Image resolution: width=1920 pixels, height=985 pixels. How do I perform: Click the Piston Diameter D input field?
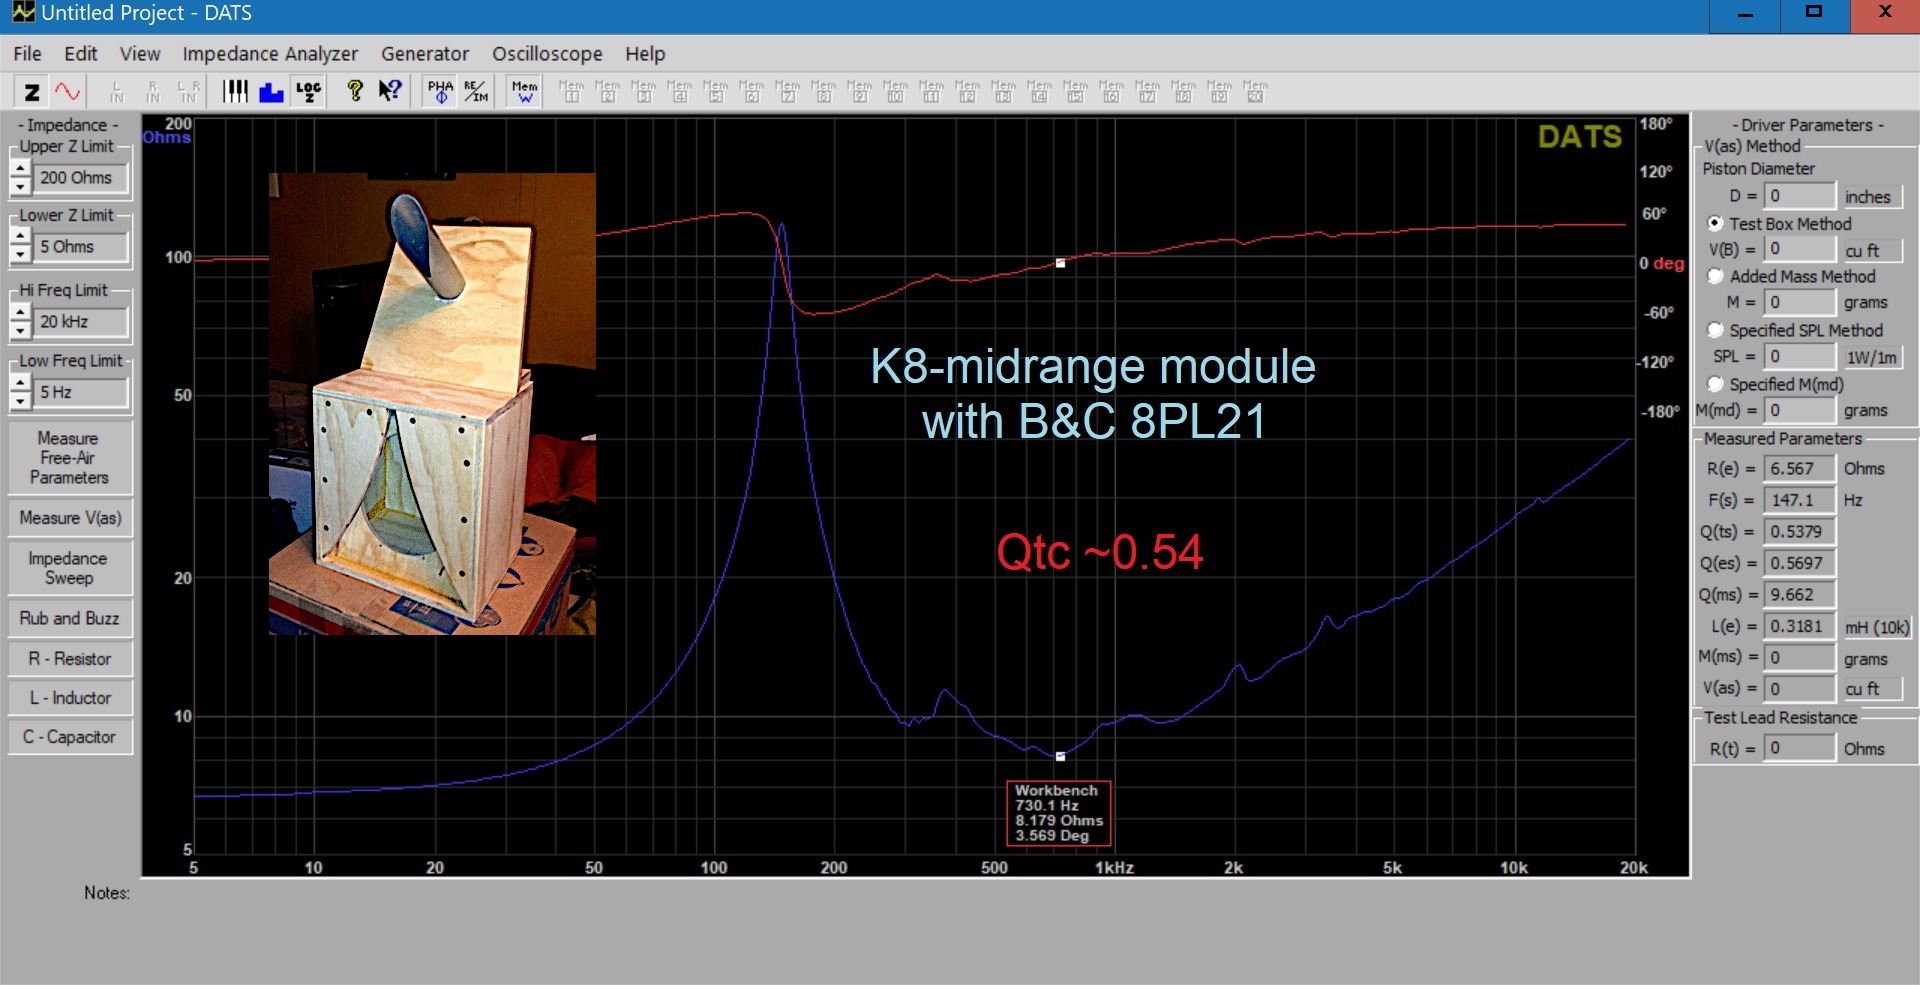click(1800, 196)
